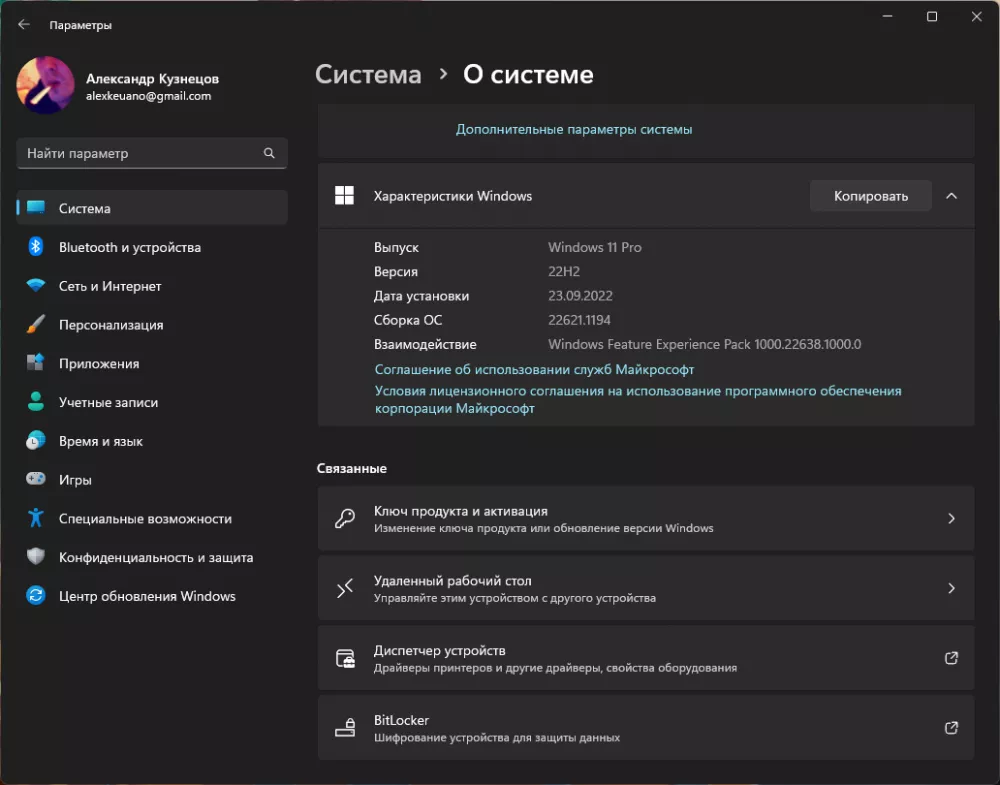Click the shield icon for Конфиденциальность и защита
Viewport: 1000px width, 785px height.
pyautogui.click(x=36, y=557)
